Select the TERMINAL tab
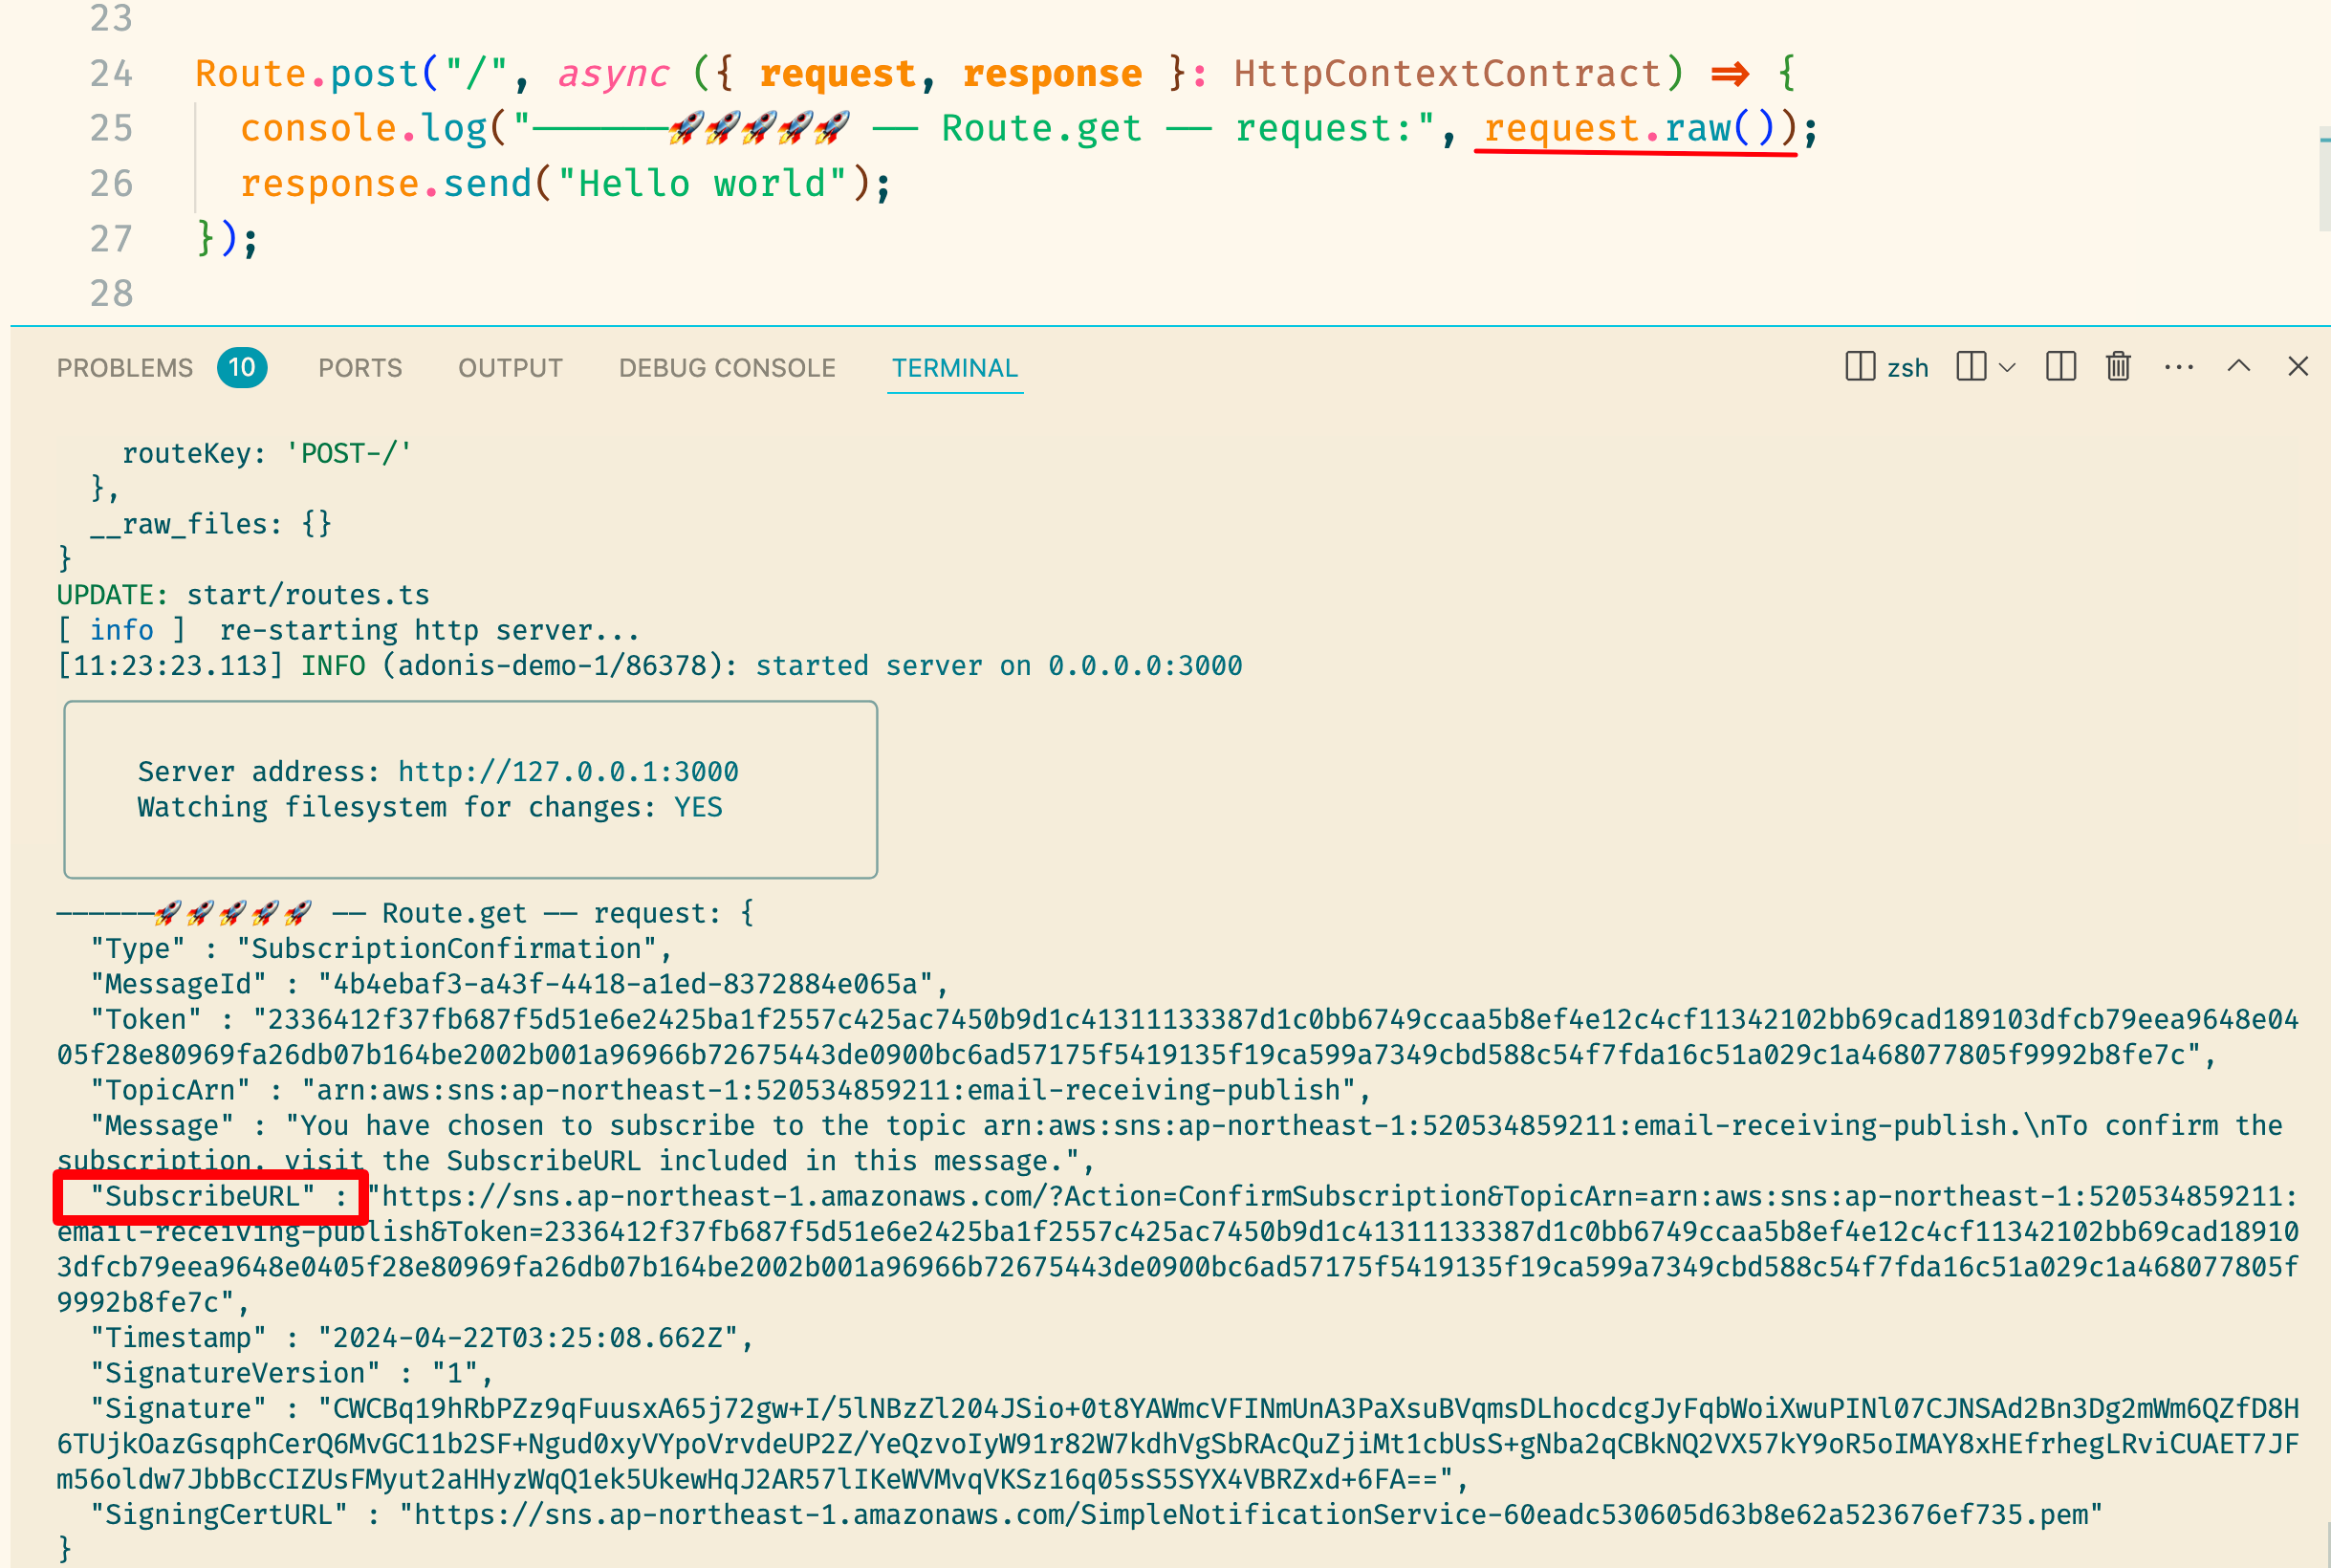 [955, 368]
